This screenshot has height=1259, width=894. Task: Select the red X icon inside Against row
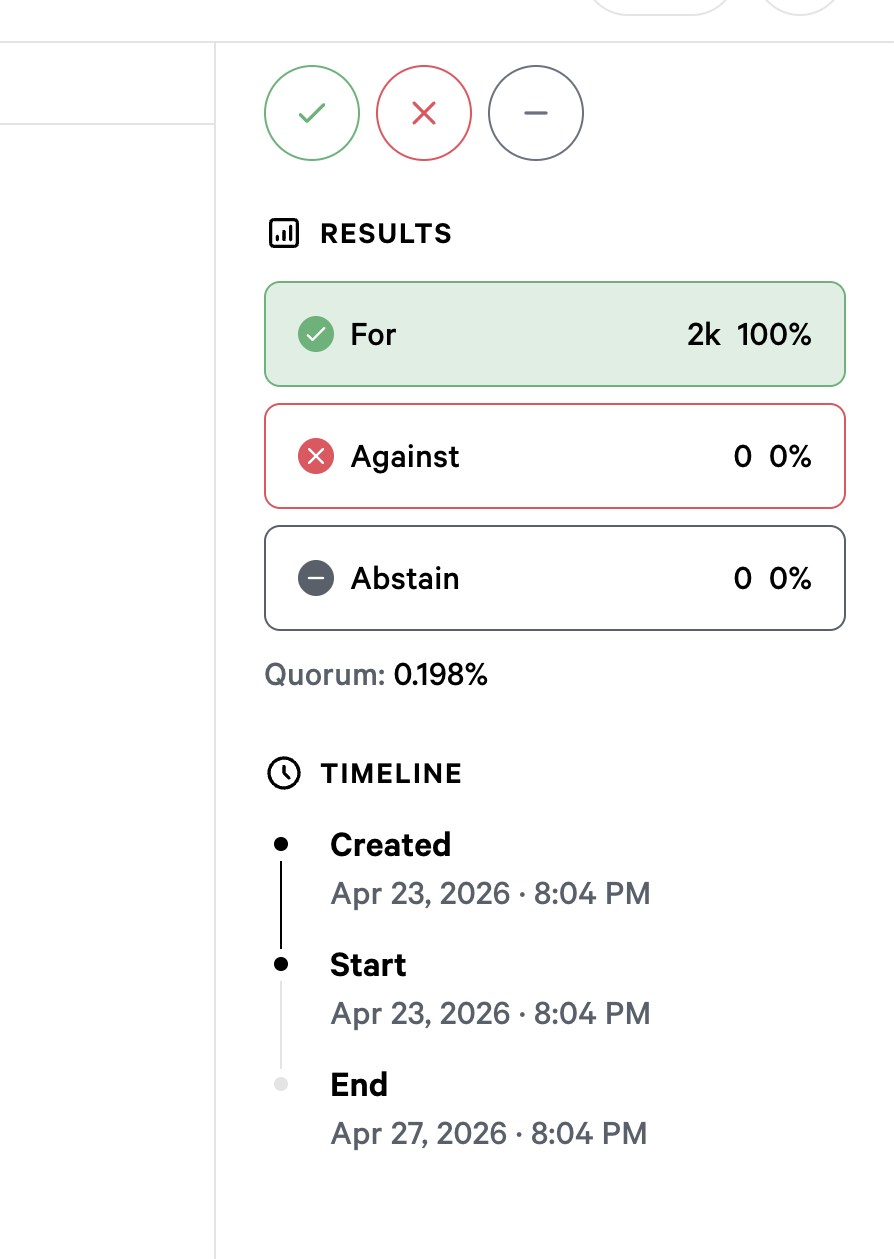315,456
